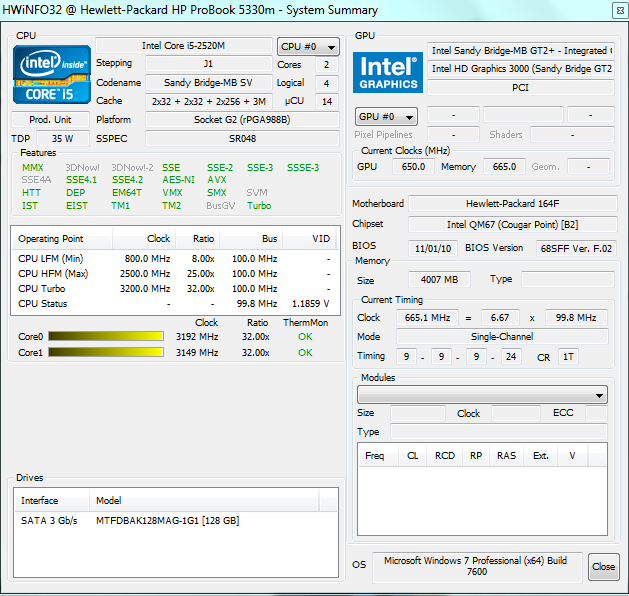629x596 pixels.
Task: Click the Close button
Action: point(604,566)
